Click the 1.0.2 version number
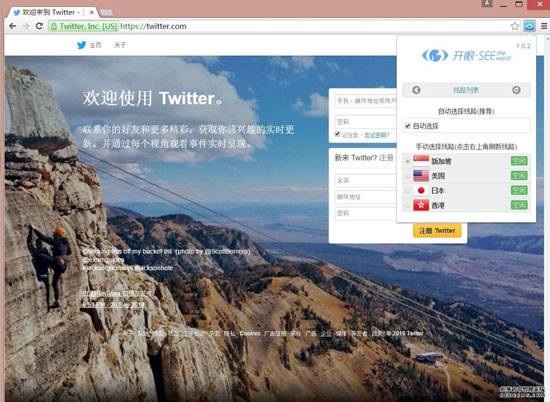Image resolution: width=550 pixels, height=402 pixels. pyautogui.click(x=523, y=46)
